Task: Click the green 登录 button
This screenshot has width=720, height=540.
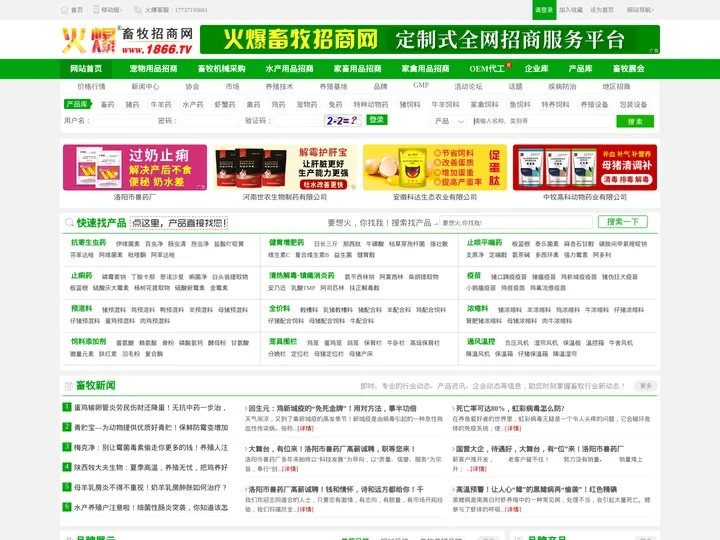Action: coord(377,120)
